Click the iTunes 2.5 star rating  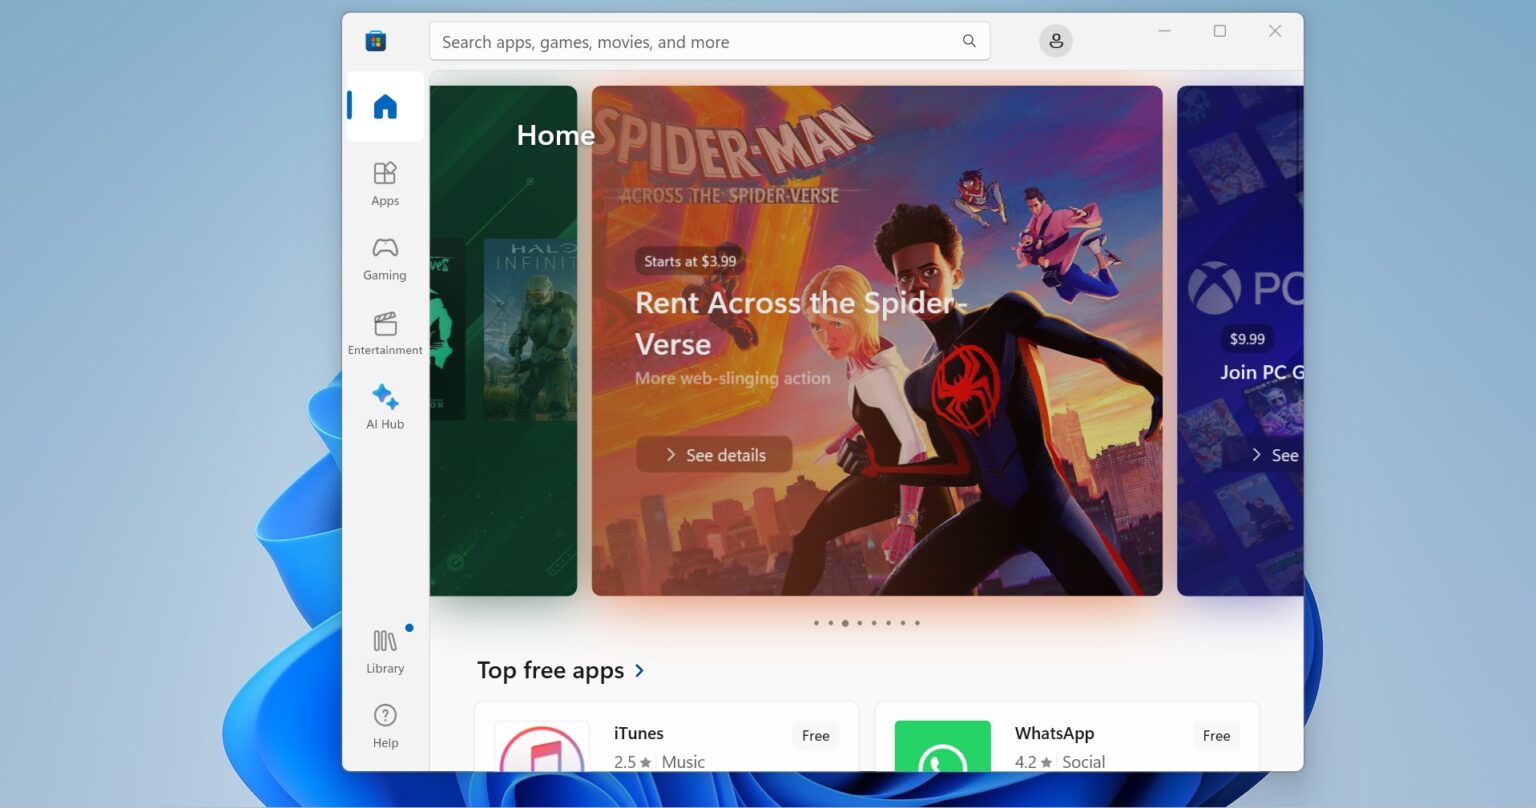tap(632, 762)
